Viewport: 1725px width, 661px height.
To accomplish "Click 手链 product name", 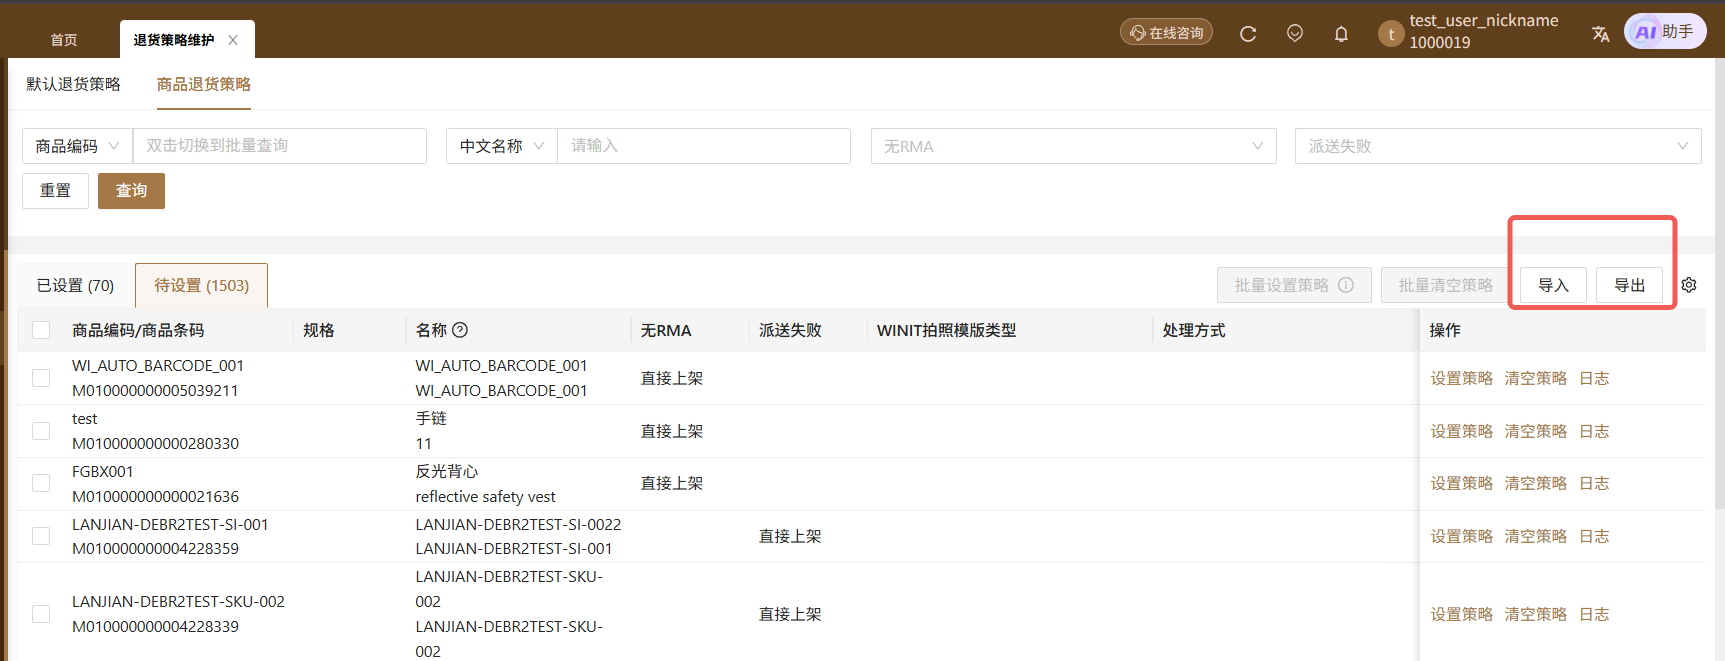I will pos(431,418).
